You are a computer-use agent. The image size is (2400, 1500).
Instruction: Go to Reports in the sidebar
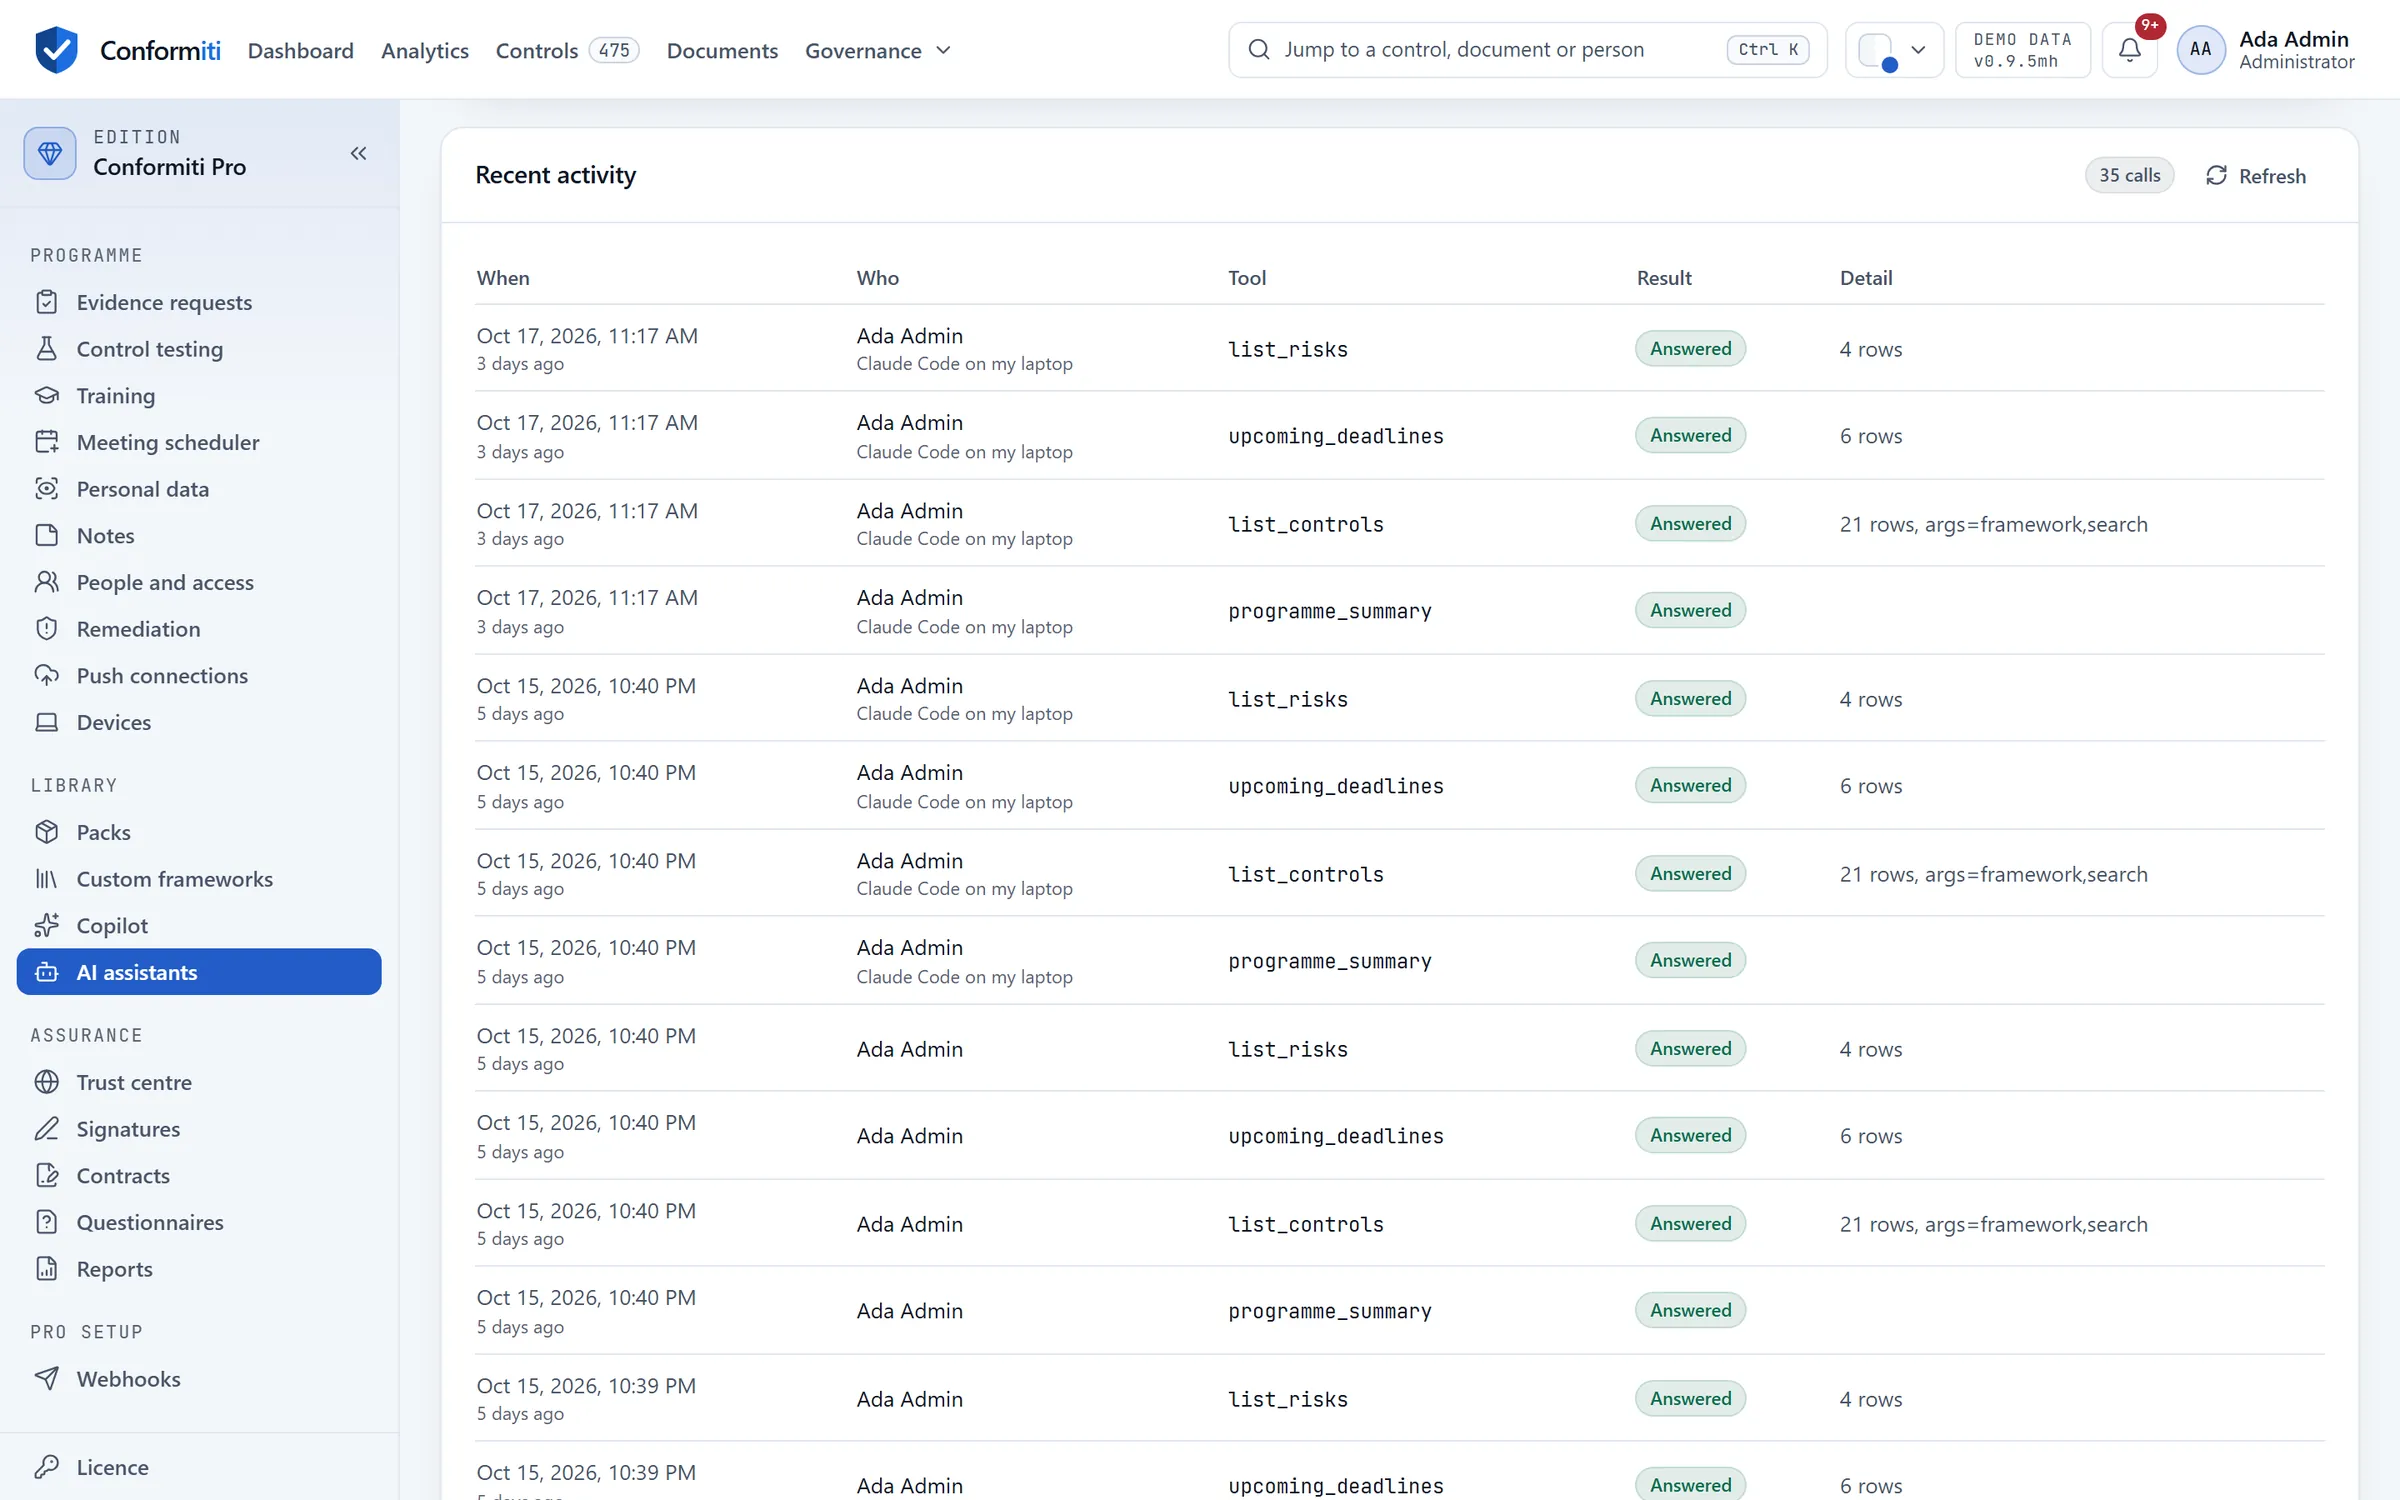(199, 1269)
